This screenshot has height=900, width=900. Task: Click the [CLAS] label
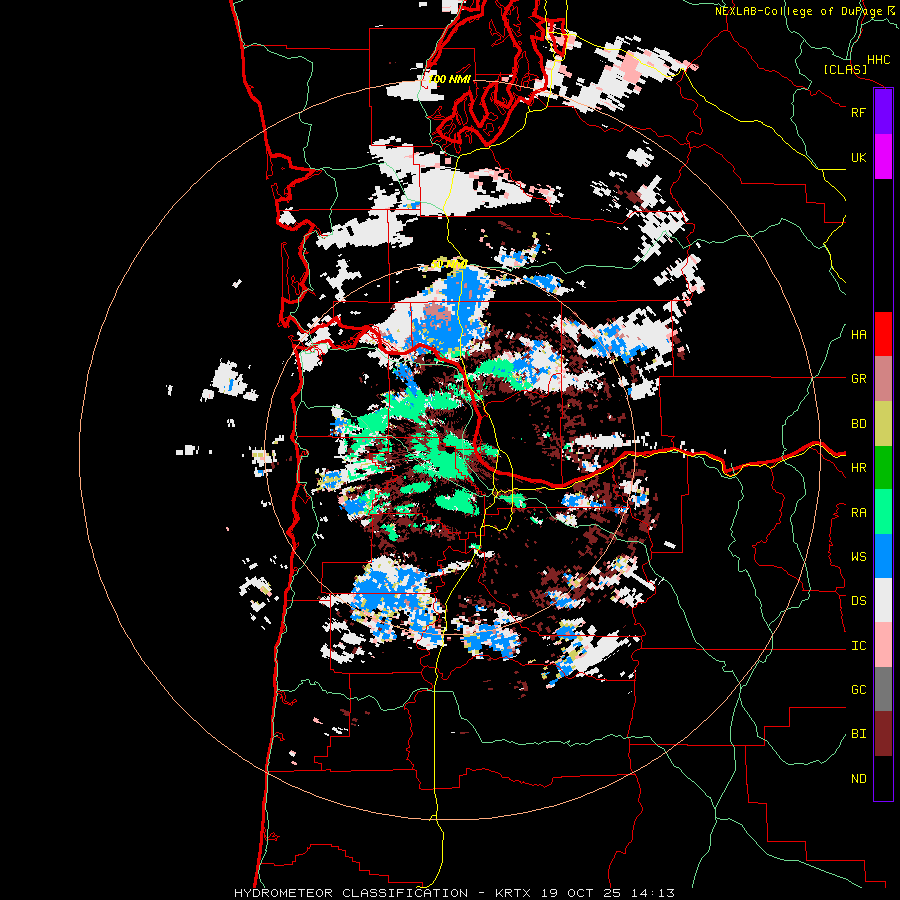pyautogui.click(x=845, y=69)
